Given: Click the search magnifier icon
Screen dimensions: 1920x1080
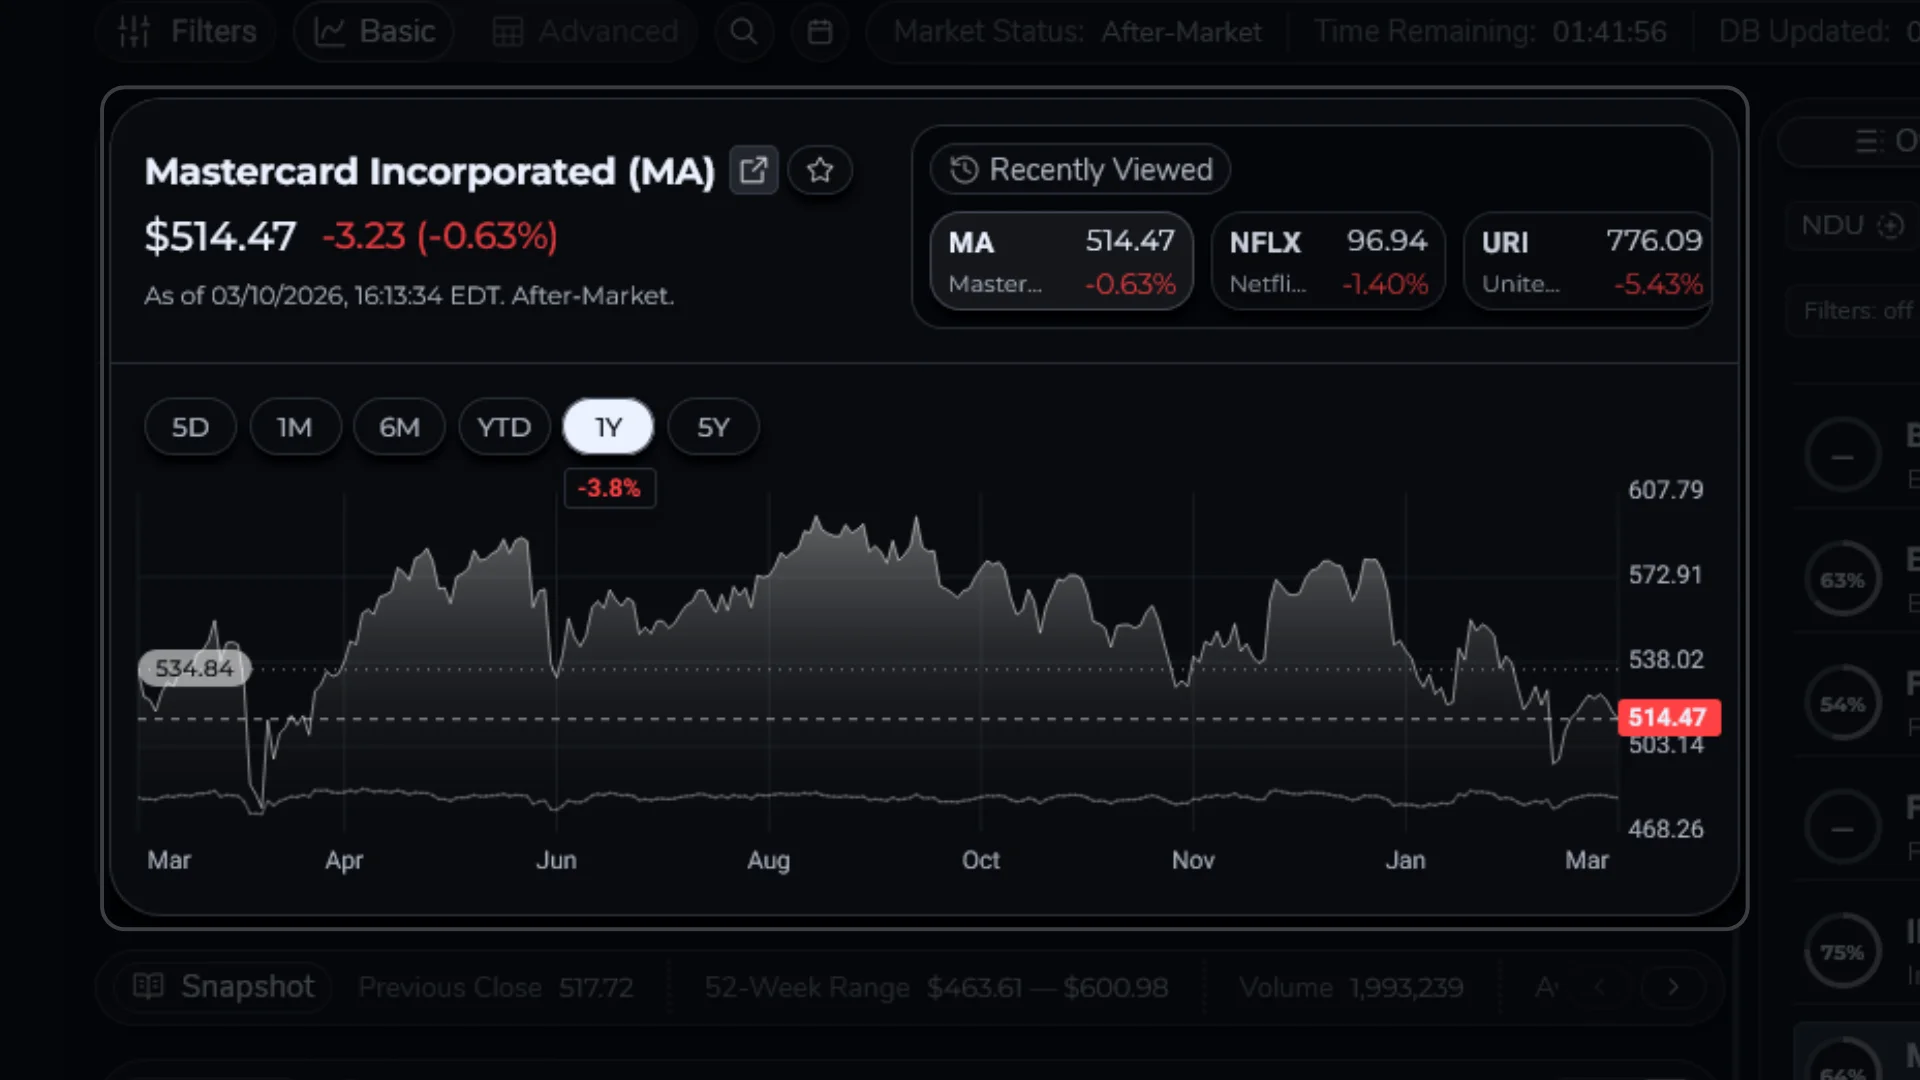Looking at the screenshot, I should coord(744,31).
